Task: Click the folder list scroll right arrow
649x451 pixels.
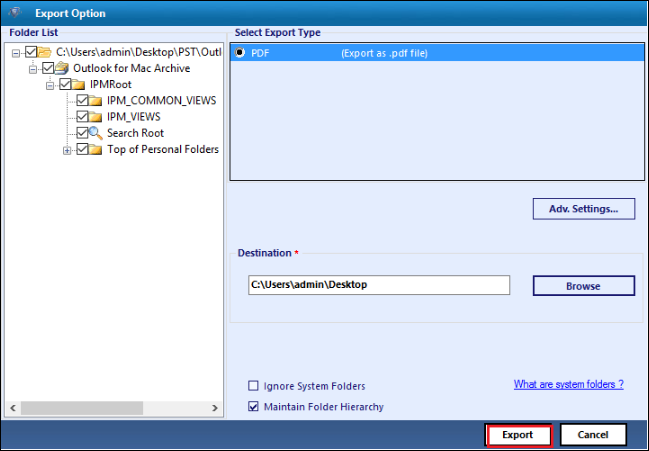Action: tap(214, 408)
